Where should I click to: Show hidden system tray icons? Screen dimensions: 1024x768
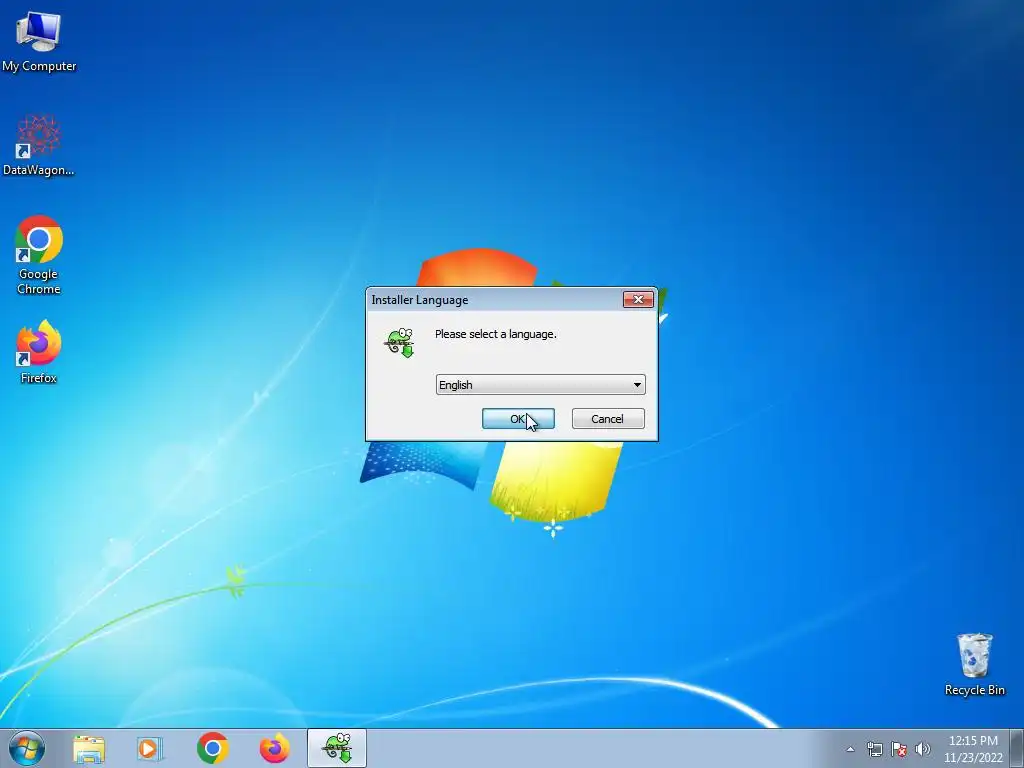[850, 749]
